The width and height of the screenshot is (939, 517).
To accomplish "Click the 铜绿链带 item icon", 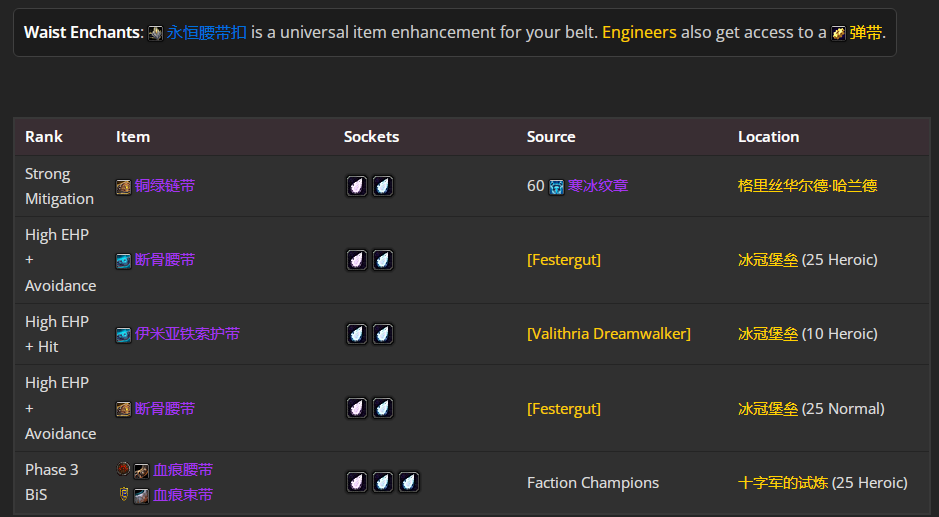I will (x=123, y=187).
